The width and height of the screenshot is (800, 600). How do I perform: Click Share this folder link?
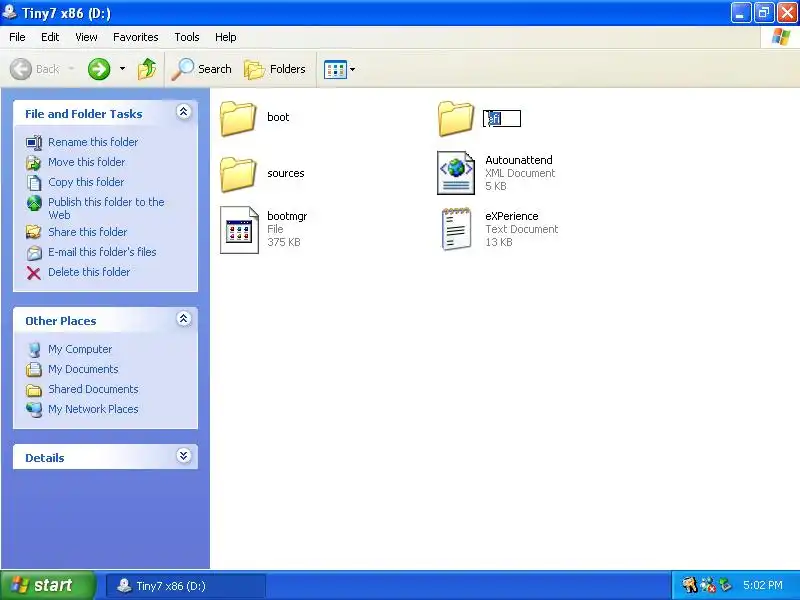[87, 232]
